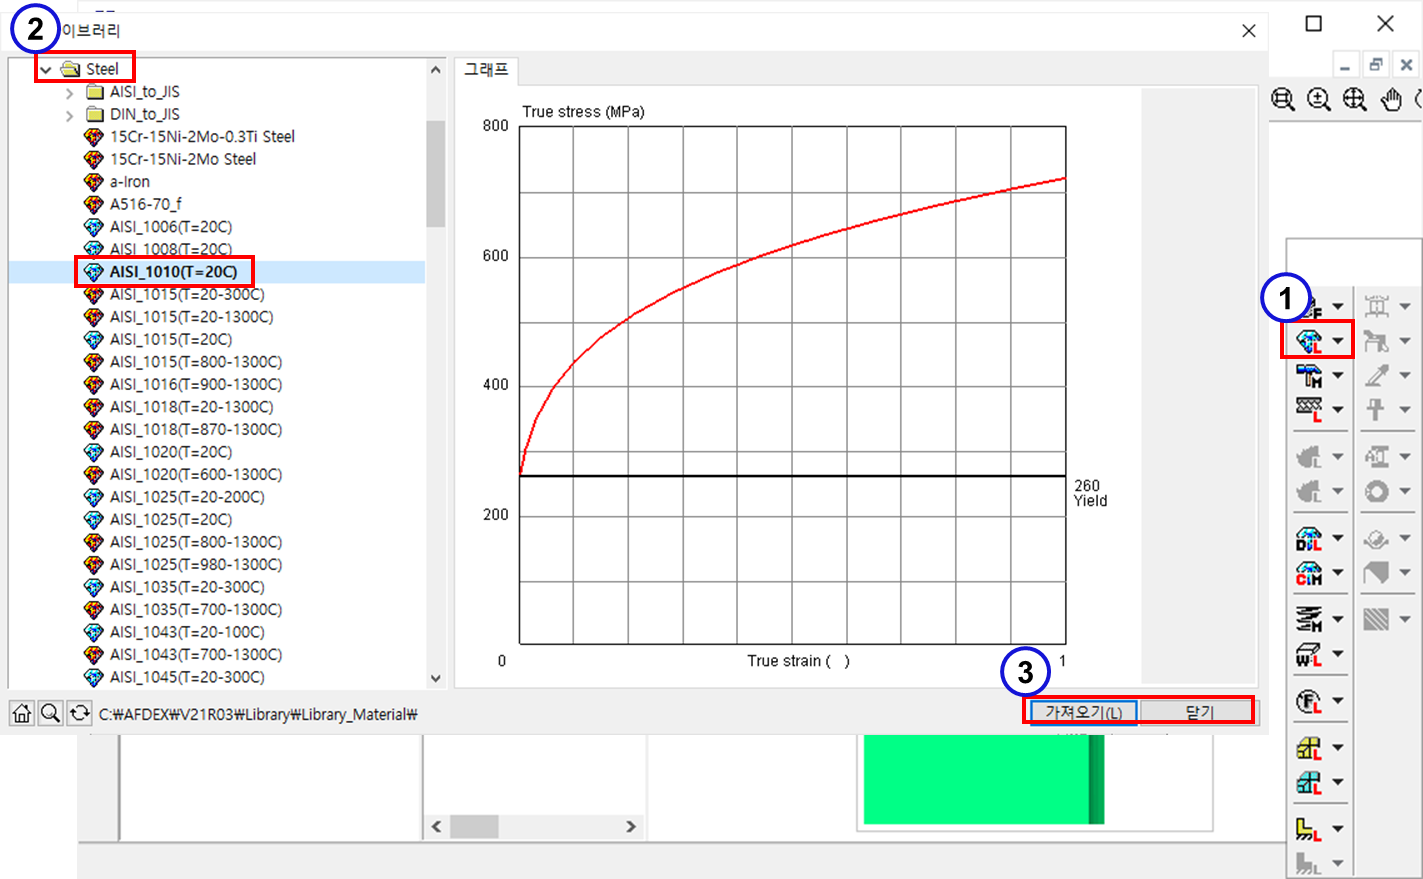The image size is (1423, 879).
Task: Select AISI_1015(T=20C) material
Action: tap(170, 340)
